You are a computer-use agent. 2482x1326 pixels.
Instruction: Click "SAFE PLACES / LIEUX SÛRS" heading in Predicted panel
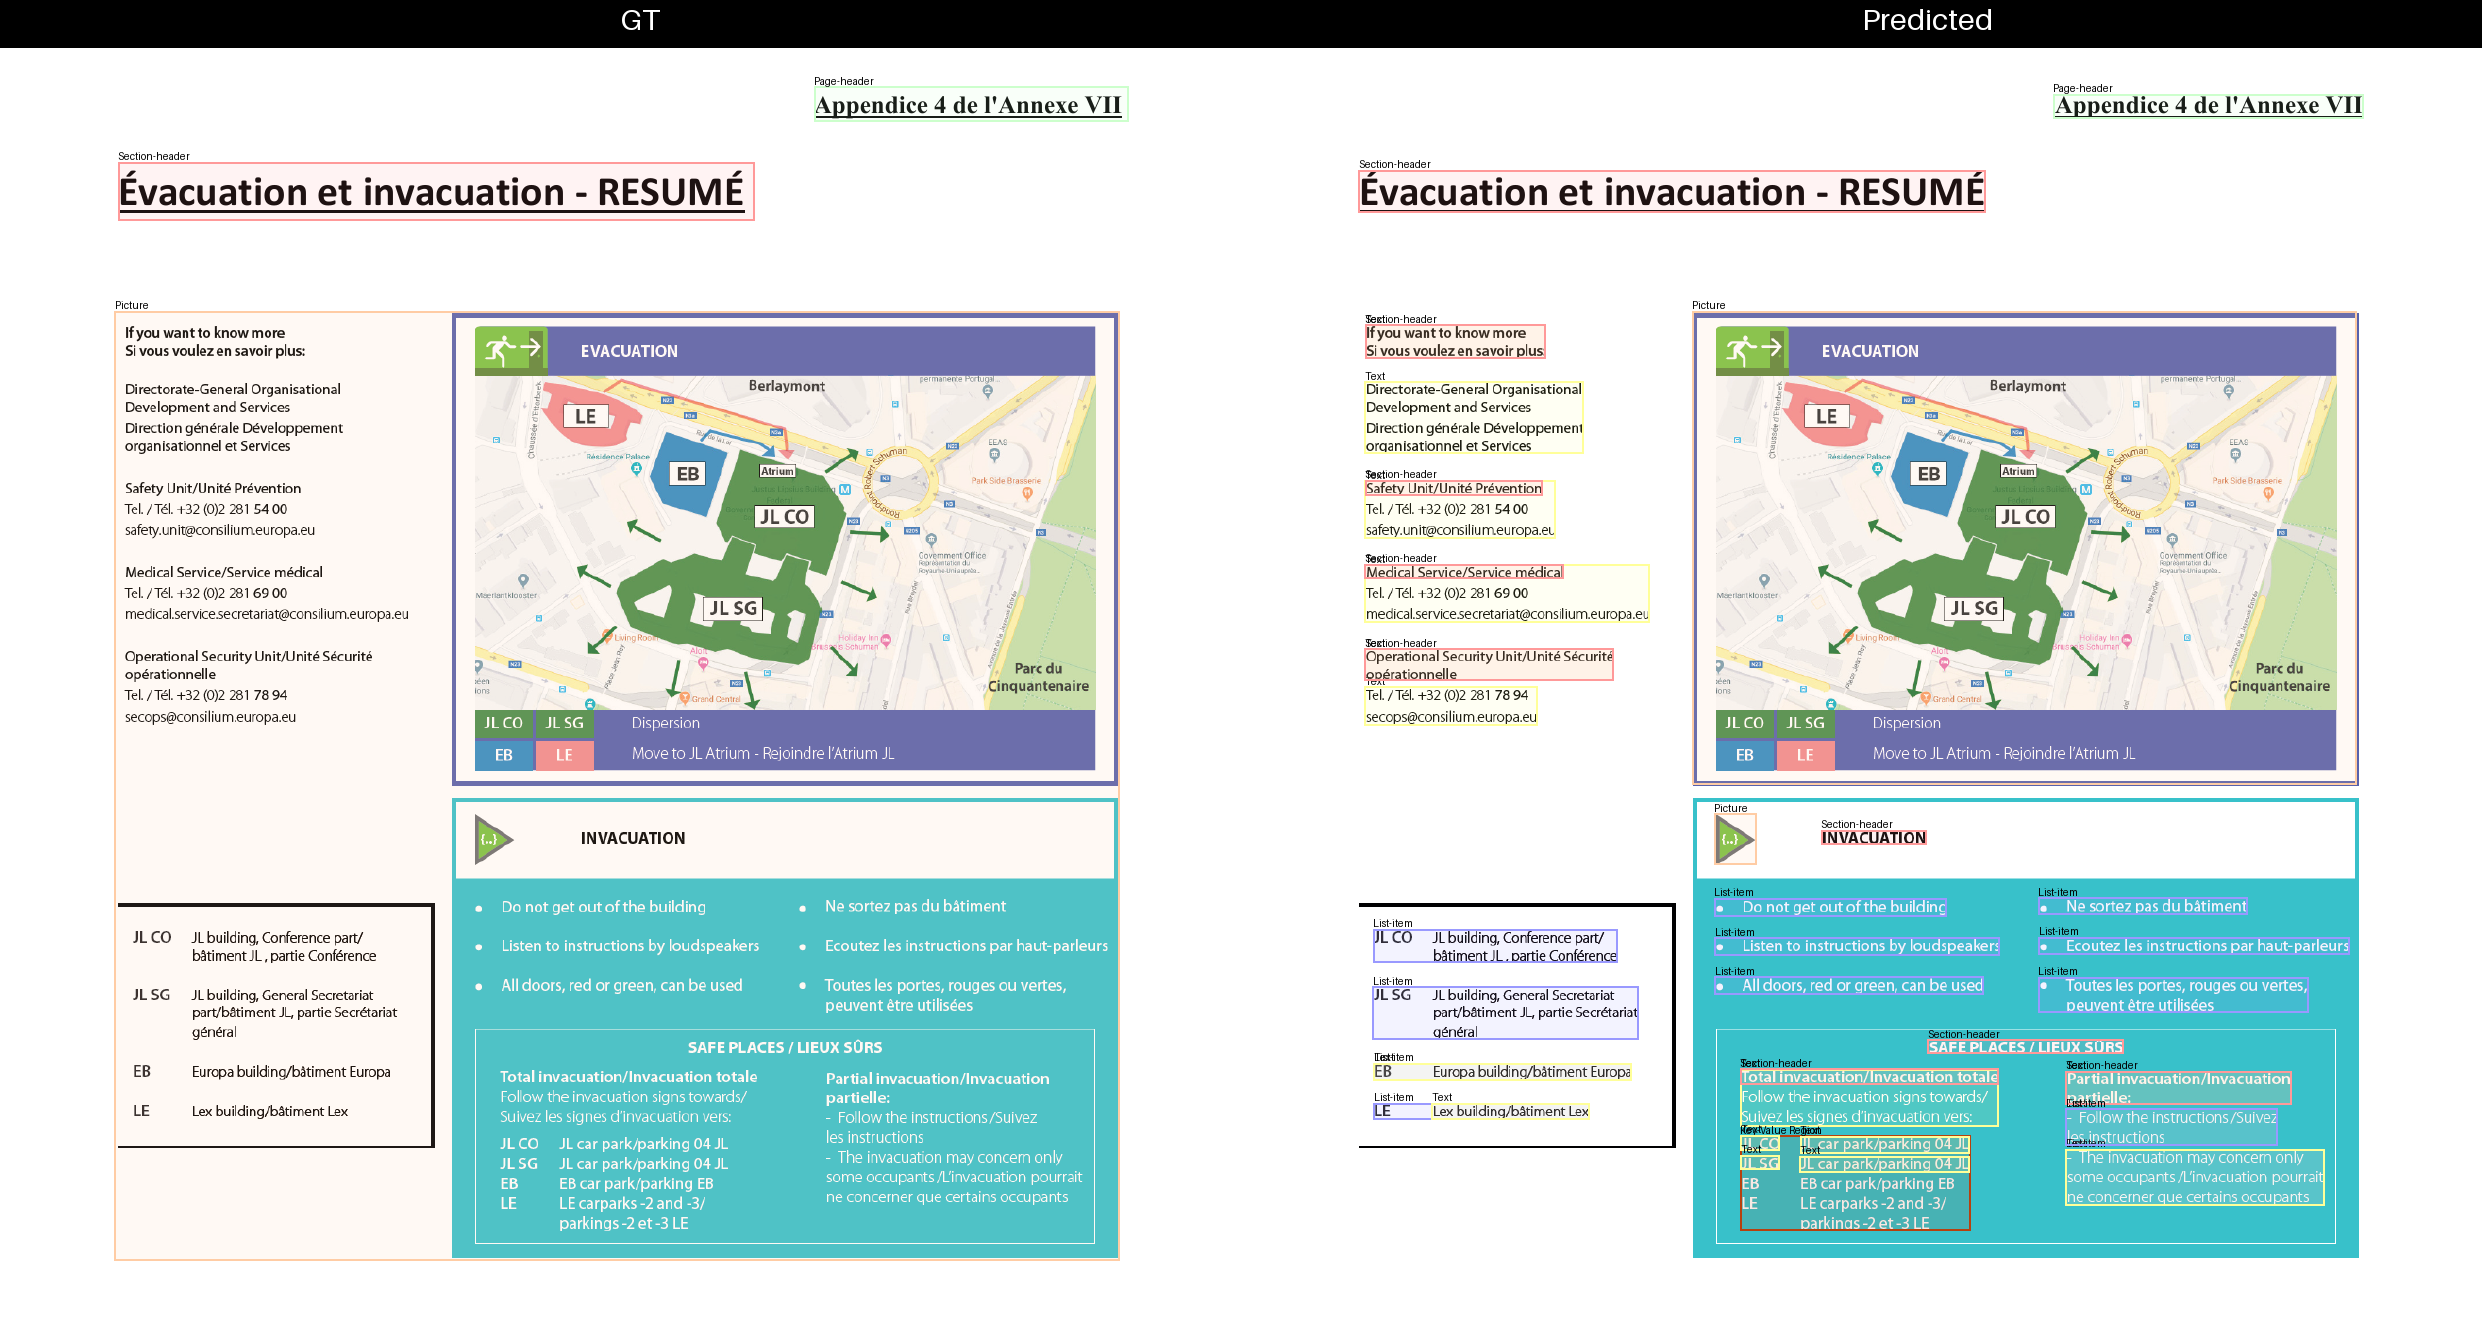pyautogui.click(x=2026, y=1047)
